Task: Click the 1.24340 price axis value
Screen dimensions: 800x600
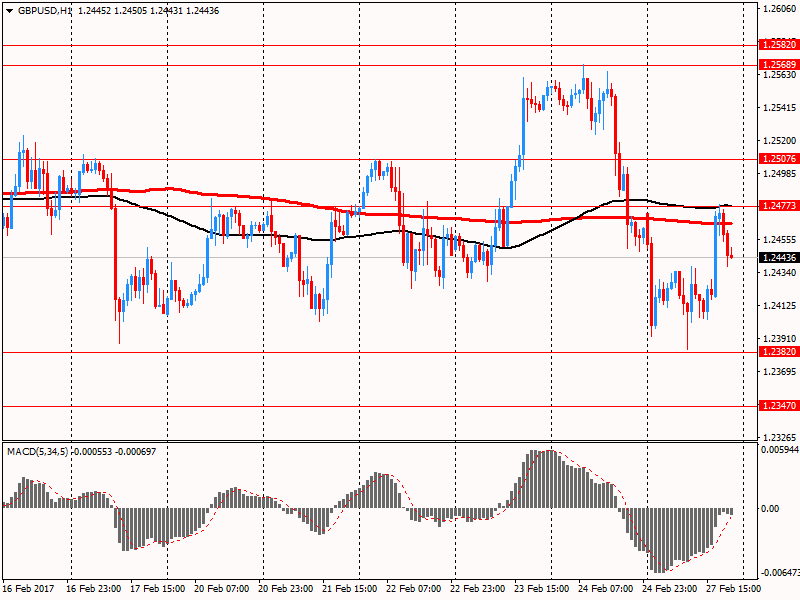Action: point(780,273)
